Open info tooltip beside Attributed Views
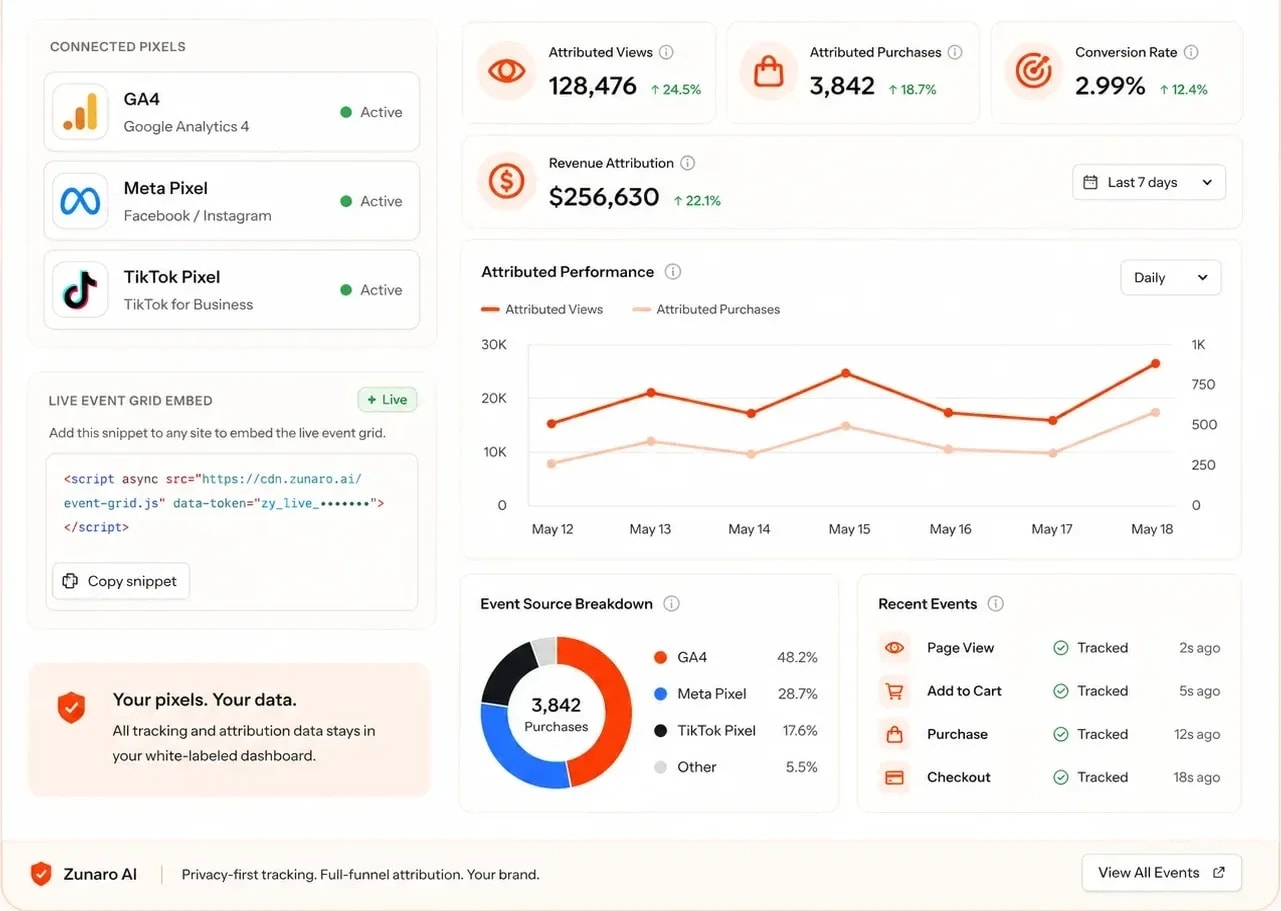 tap(666, 52)
